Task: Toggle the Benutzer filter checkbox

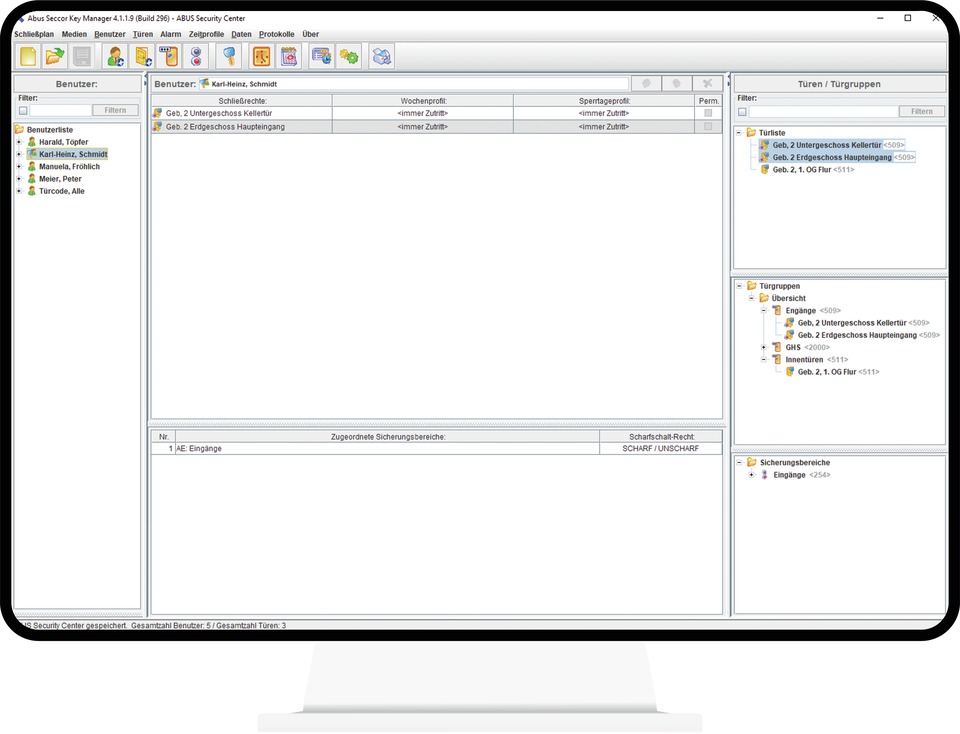Action: pos(23,111)
